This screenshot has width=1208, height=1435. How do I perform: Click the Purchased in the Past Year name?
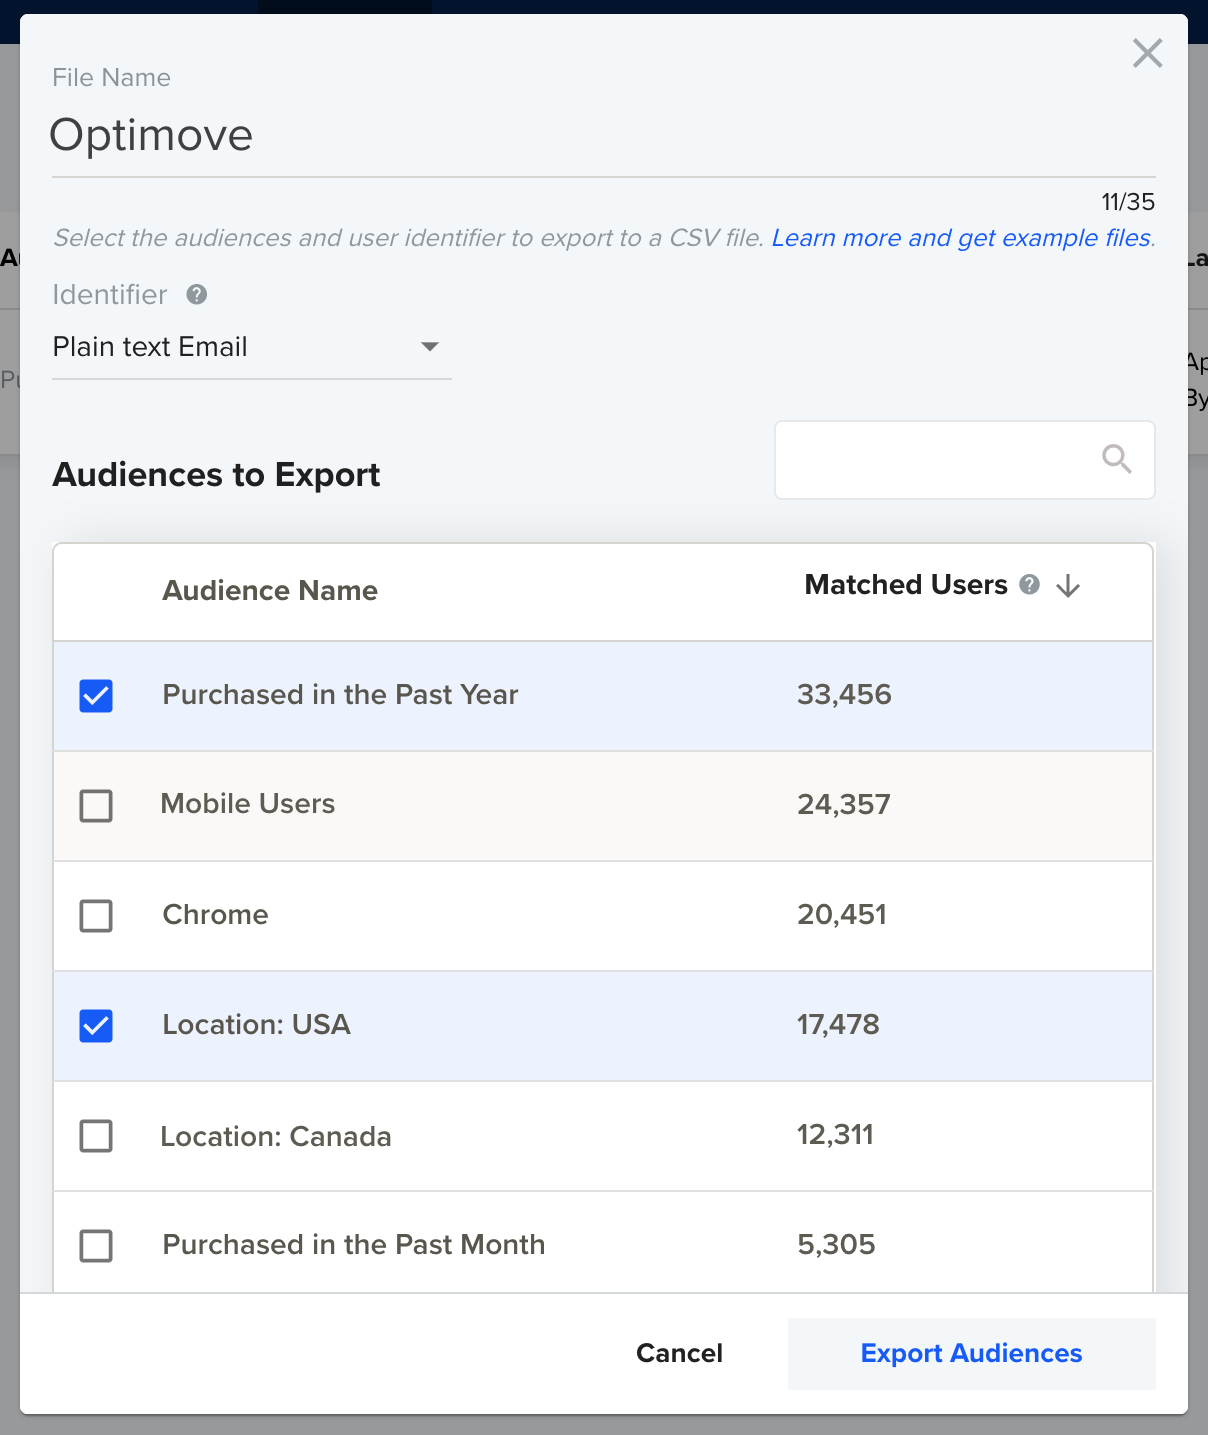(340, 695)
